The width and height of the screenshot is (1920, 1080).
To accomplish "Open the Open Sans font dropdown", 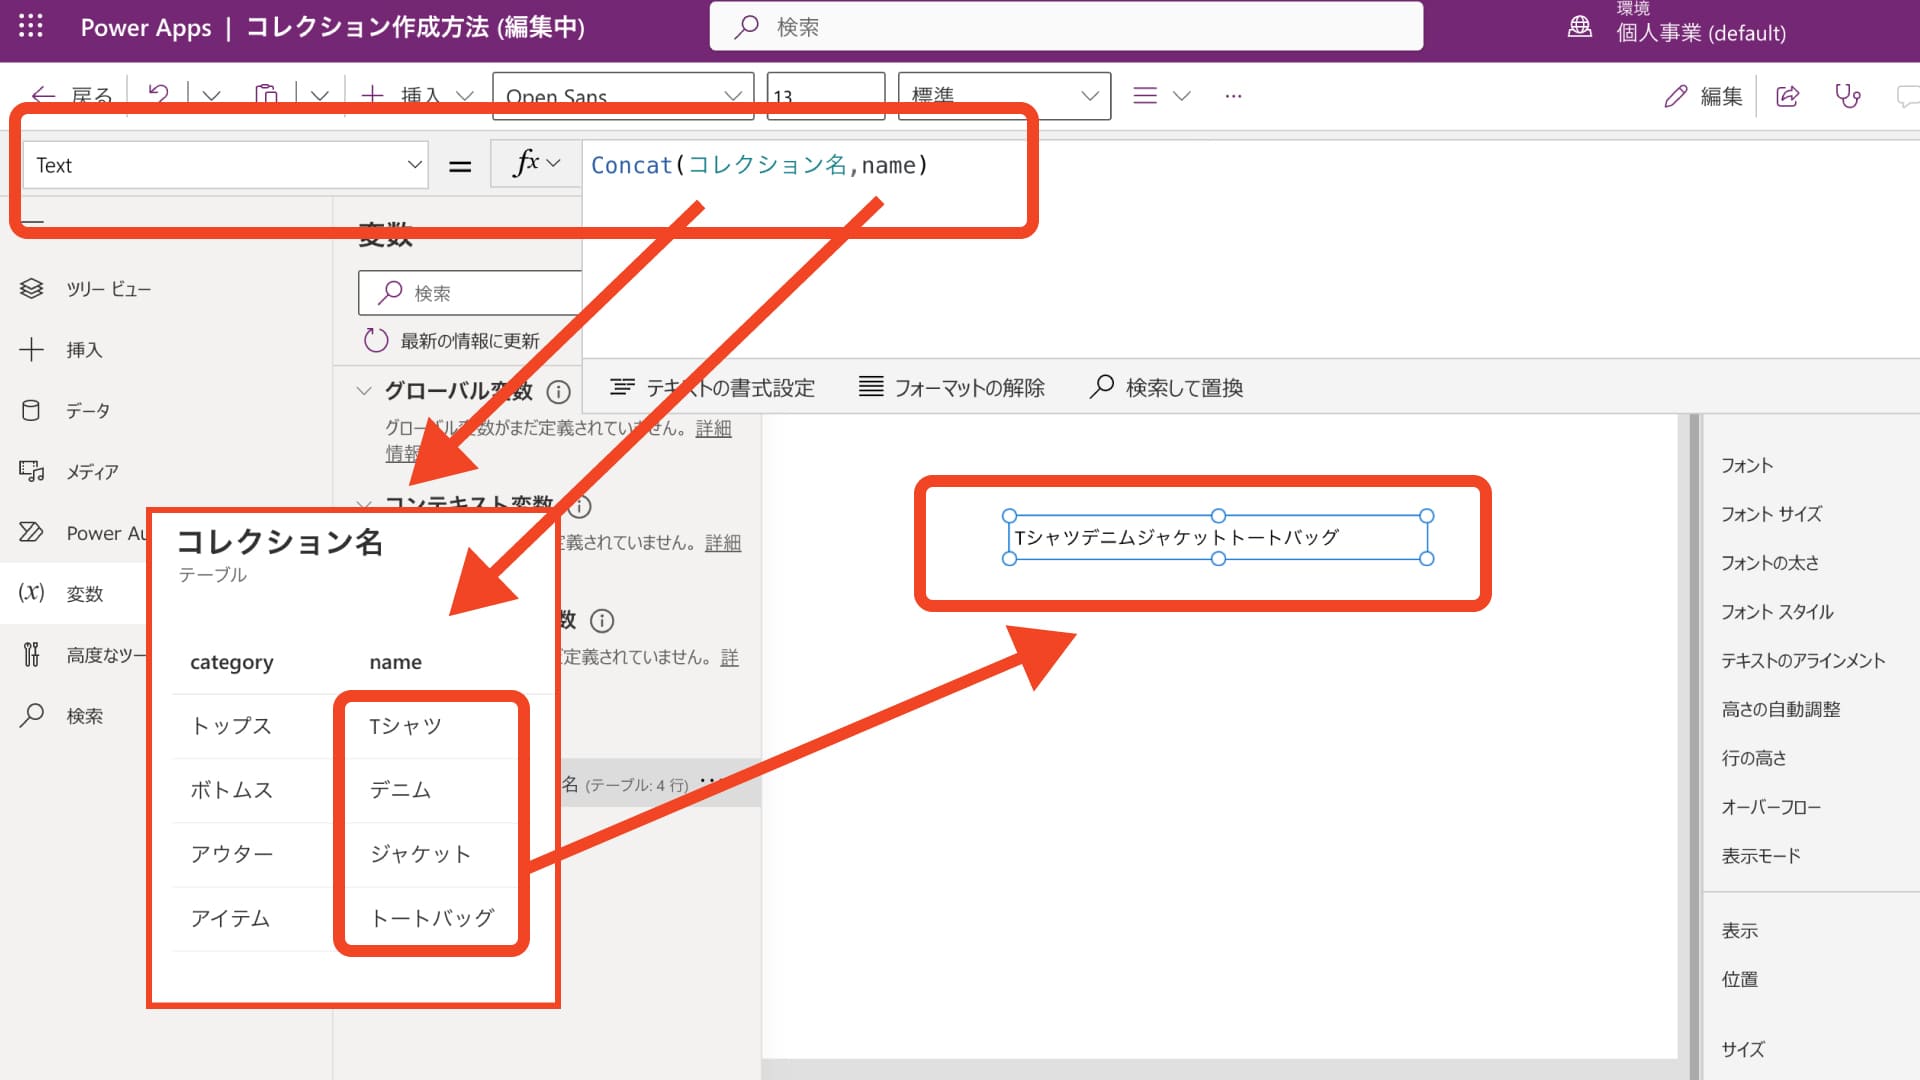I will click(x=622, y=96).
